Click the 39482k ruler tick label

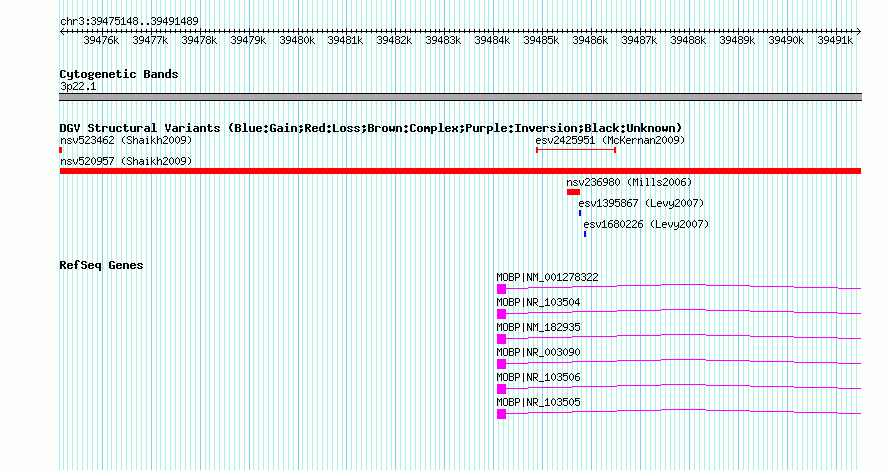click(x=394, y=40)
